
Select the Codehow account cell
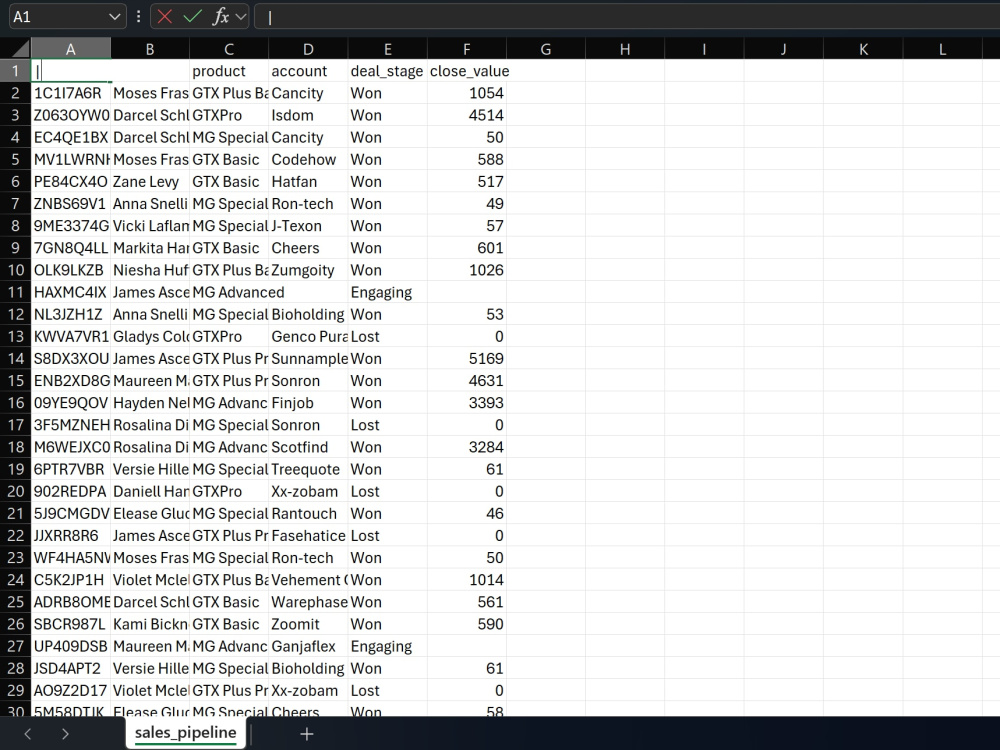(x=308, y=159)
